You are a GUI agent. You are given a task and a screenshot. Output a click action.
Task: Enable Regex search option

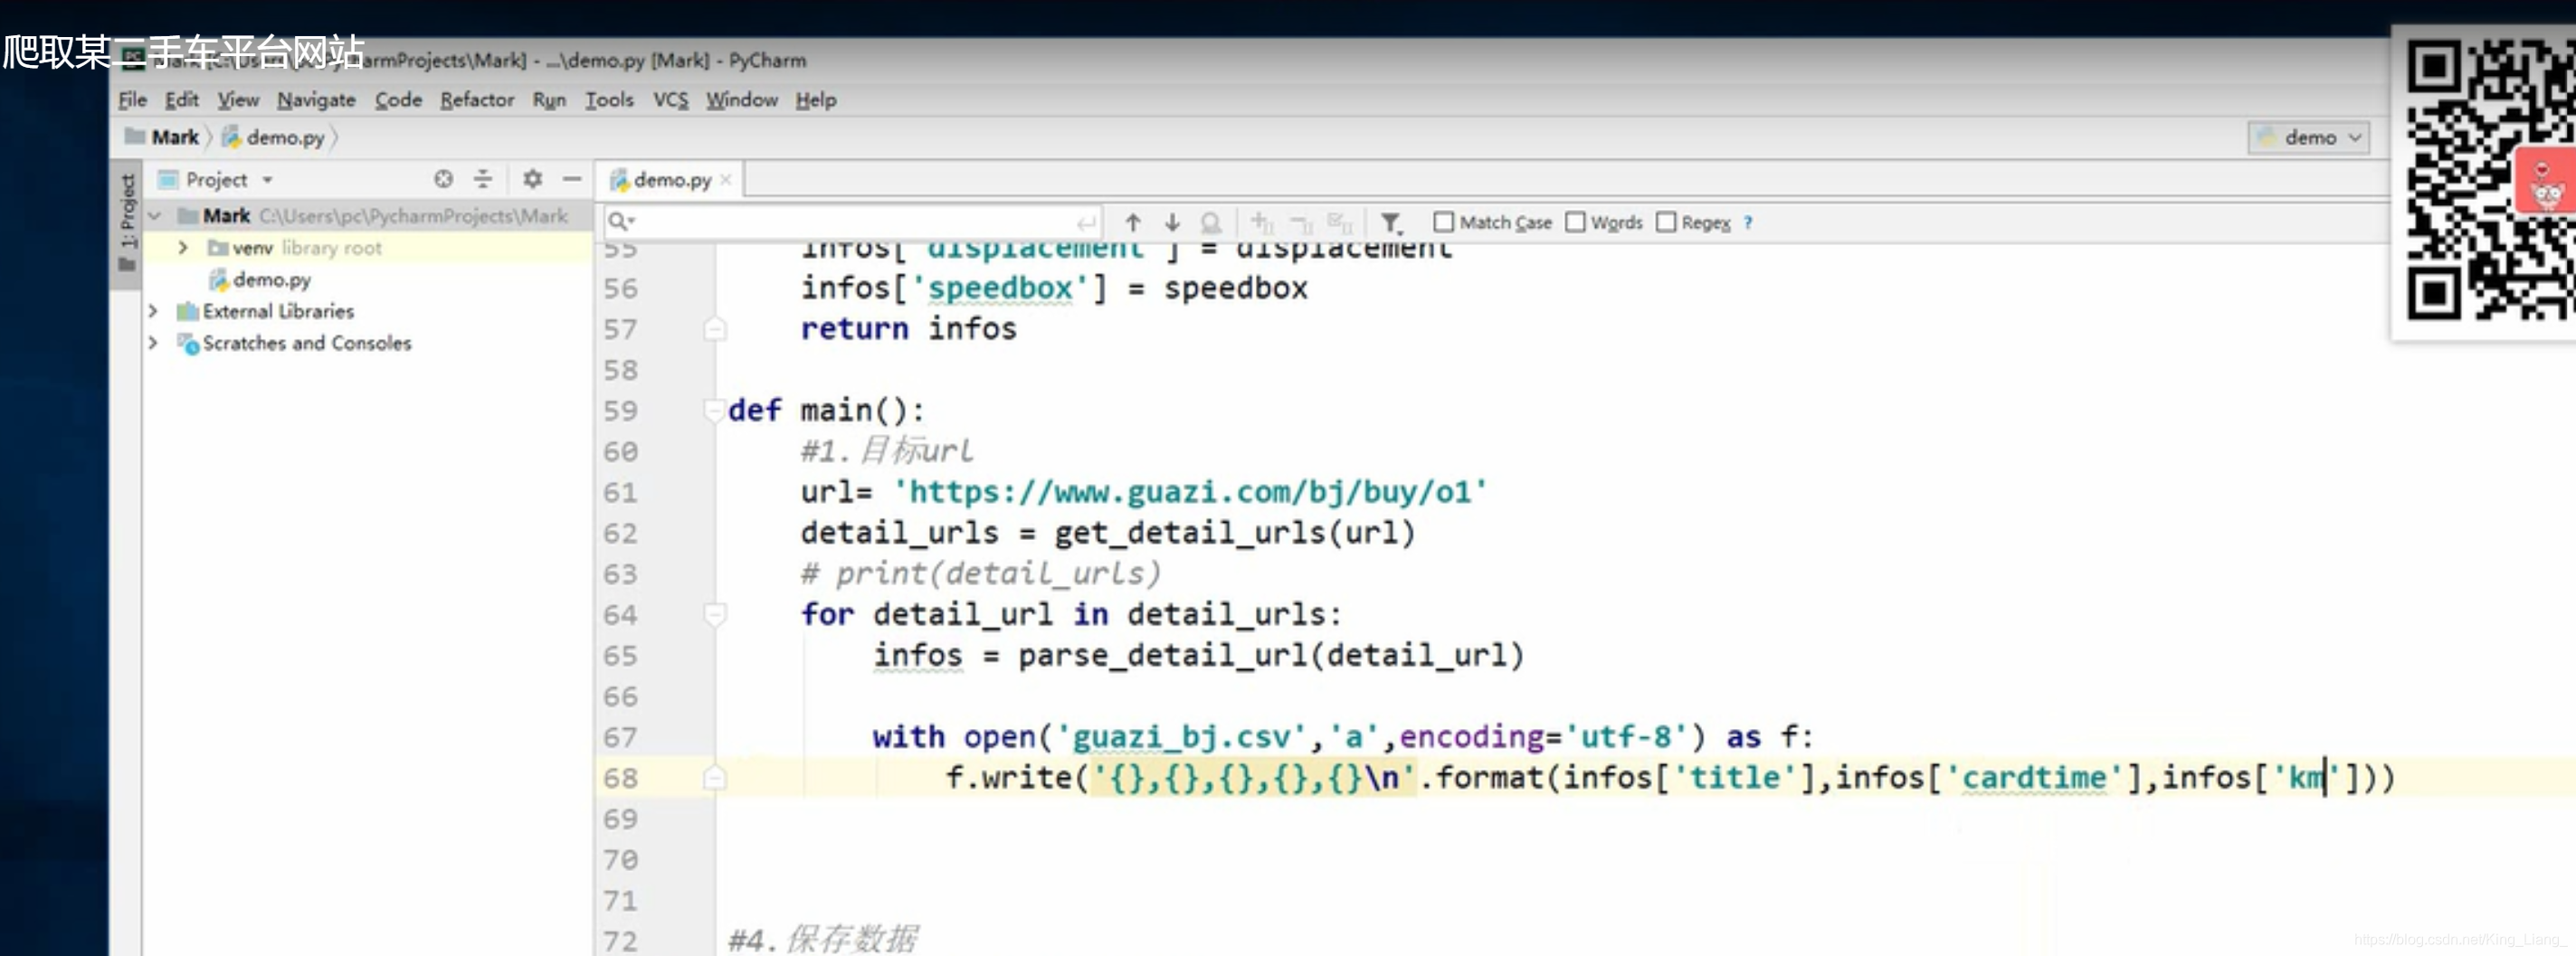(x=1666, y=222)
